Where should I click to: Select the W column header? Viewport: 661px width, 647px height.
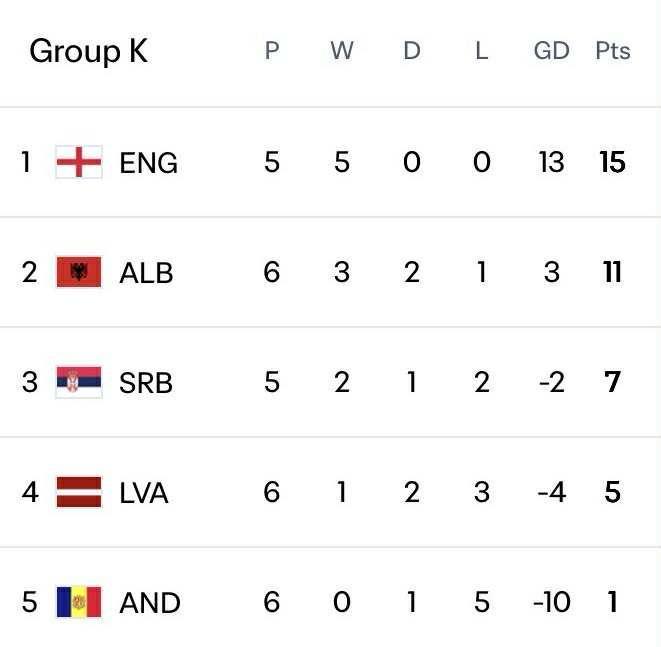[x=342, y=51]
